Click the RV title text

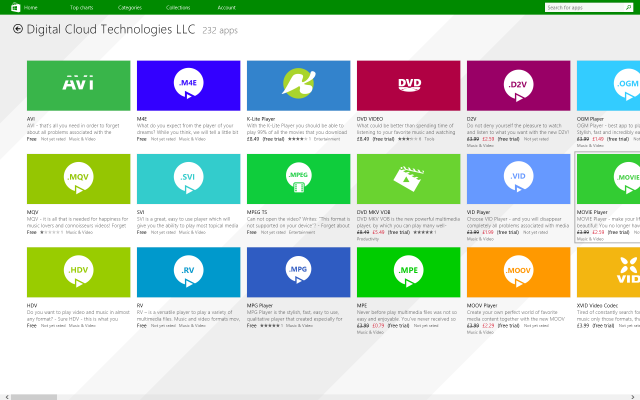[x=140, y=305]
